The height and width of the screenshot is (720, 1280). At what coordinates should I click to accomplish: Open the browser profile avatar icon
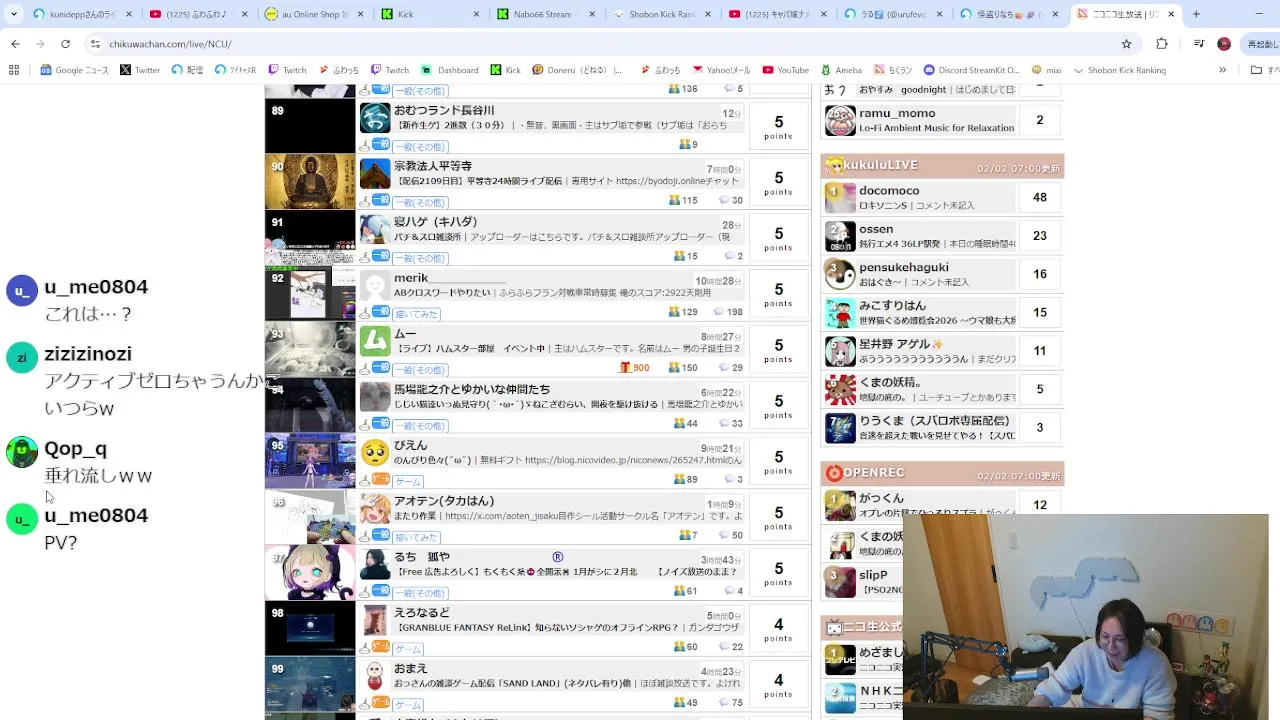point(1224,44)
